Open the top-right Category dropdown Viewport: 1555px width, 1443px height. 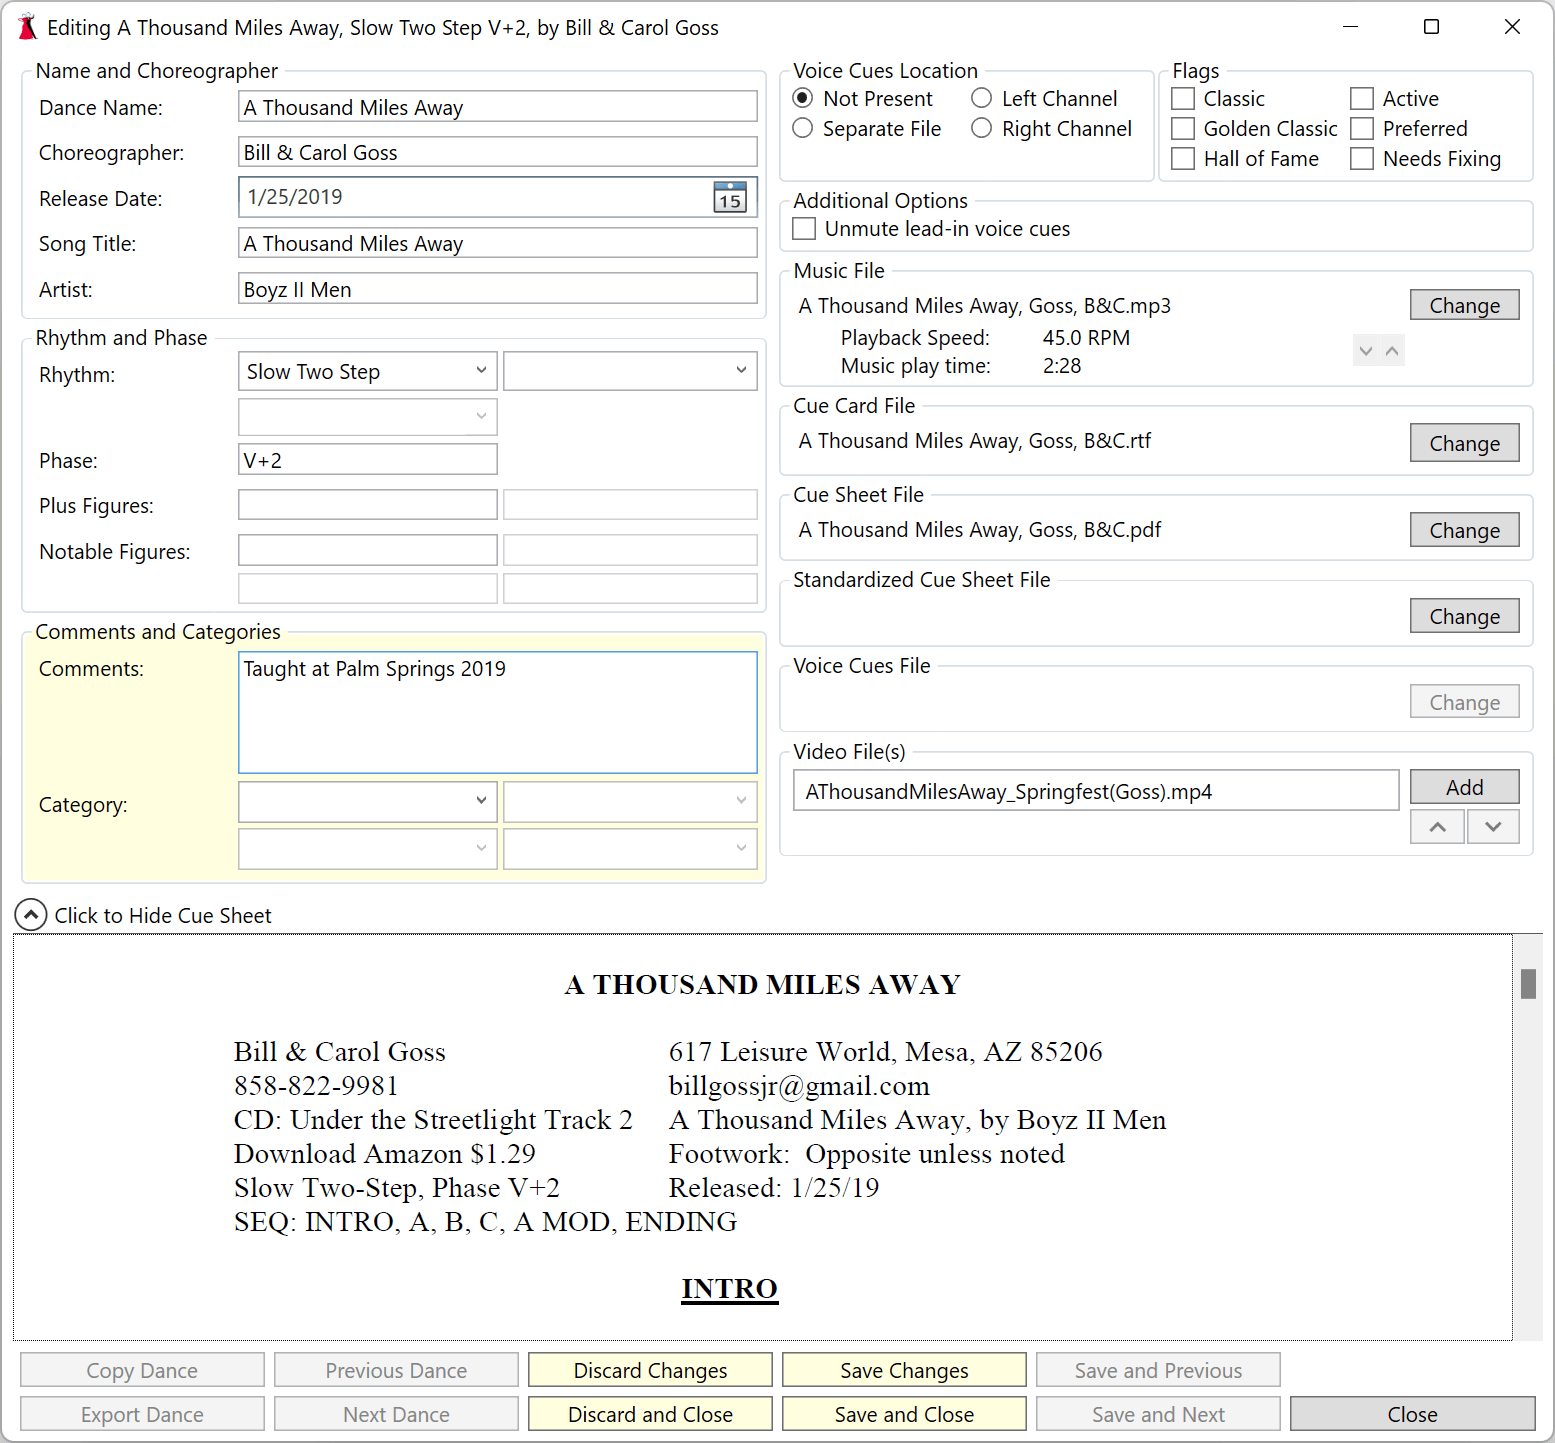(x=630, y=801)
